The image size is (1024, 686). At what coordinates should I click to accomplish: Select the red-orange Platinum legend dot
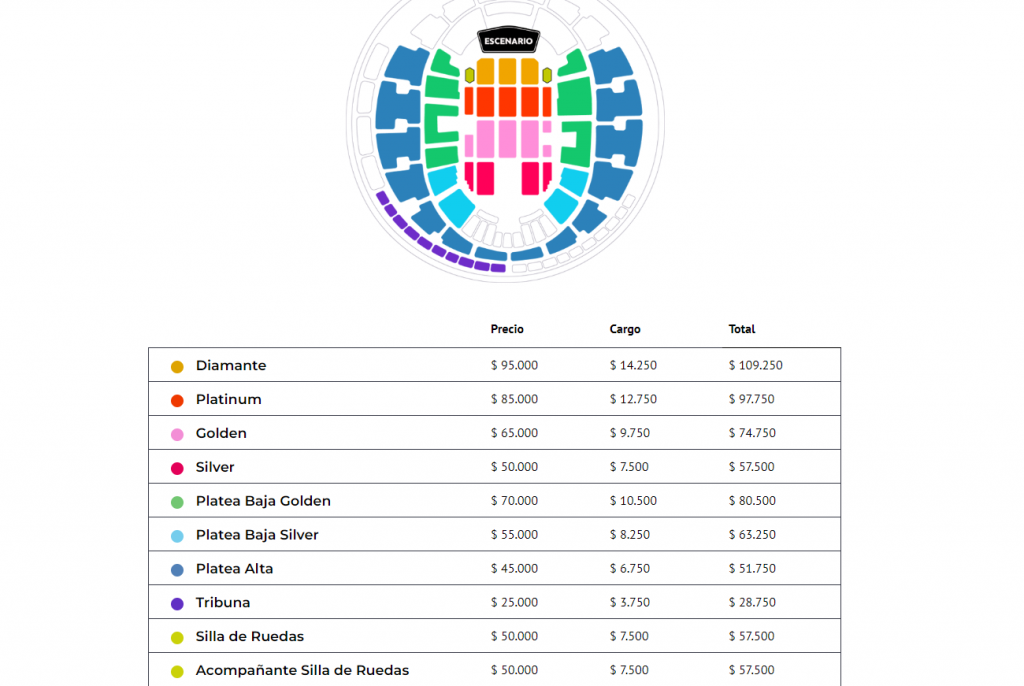[x=177, y=400]
